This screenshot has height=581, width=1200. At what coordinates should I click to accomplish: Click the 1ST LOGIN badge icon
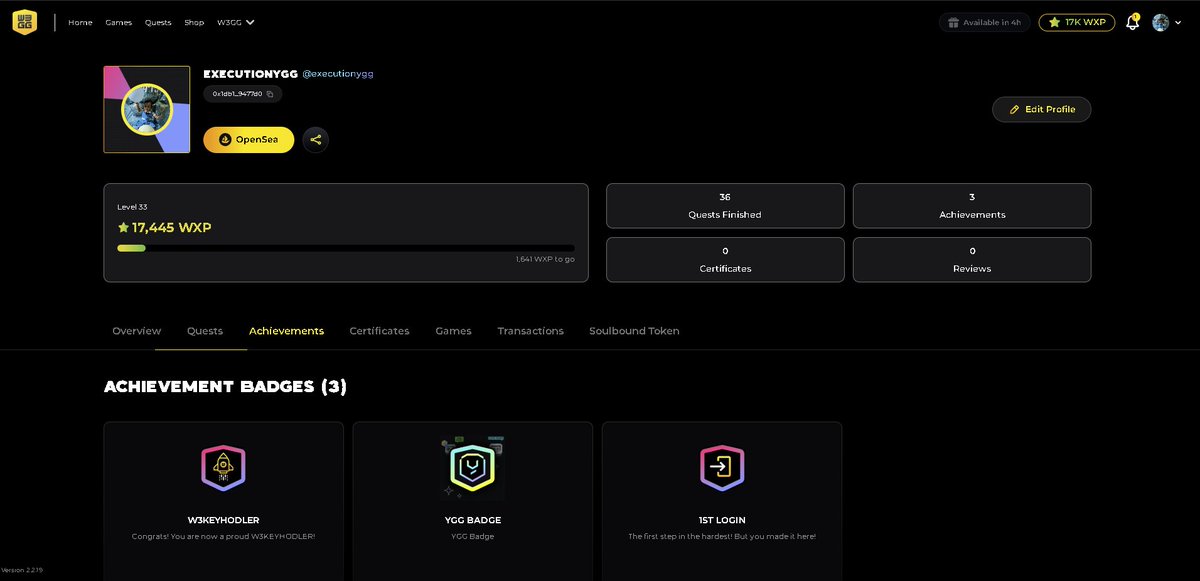click(722, 467)
